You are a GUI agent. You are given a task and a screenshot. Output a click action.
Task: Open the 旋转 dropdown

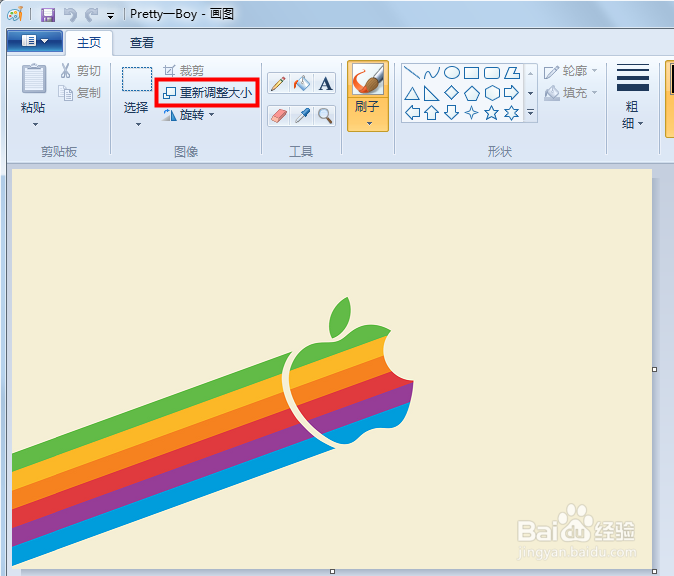tap(188, 115)
